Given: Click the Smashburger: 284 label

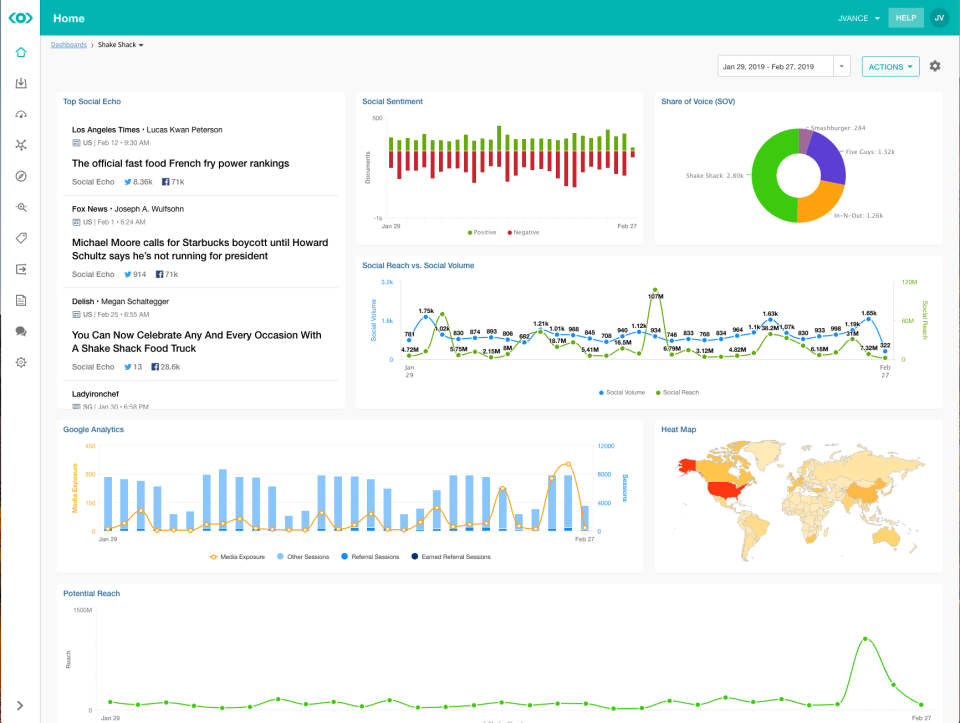Looking at the screenshot, I should point(838,128).
